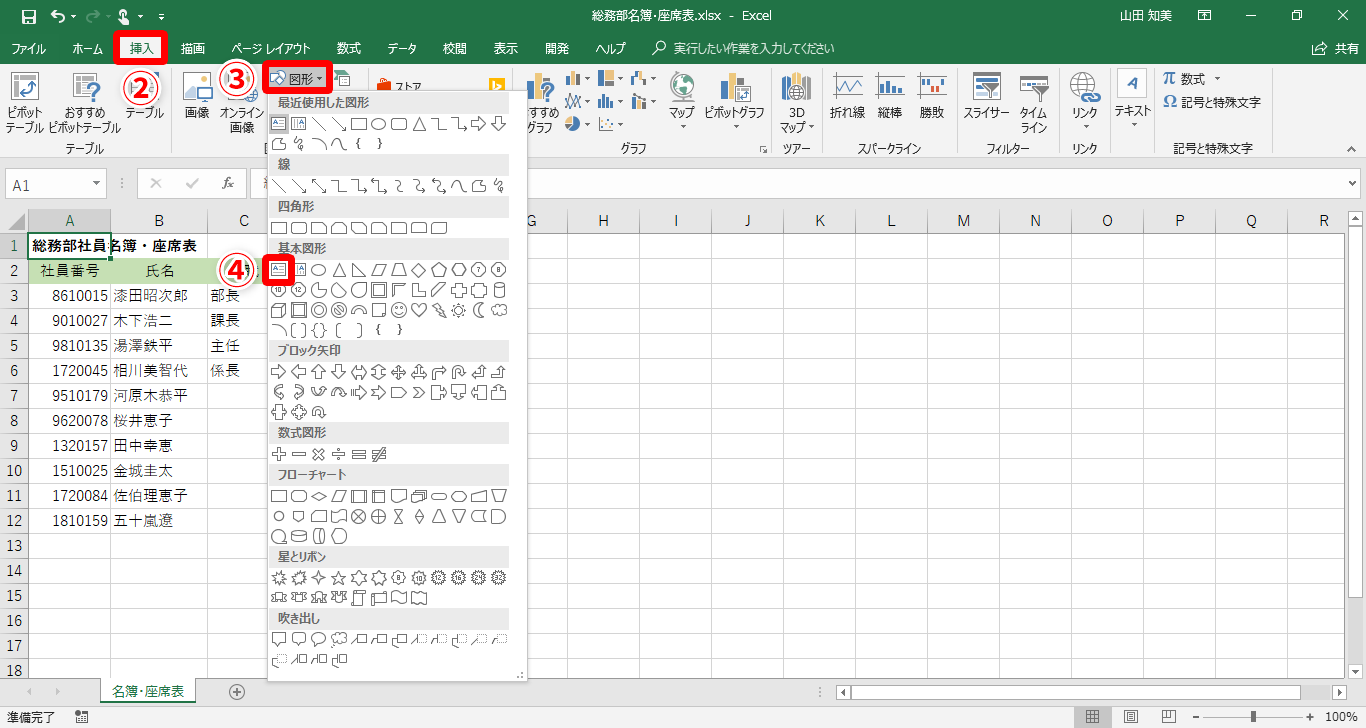
Task: Click the Undo icon
Action: pyautogui.click(x=58, y=16)
